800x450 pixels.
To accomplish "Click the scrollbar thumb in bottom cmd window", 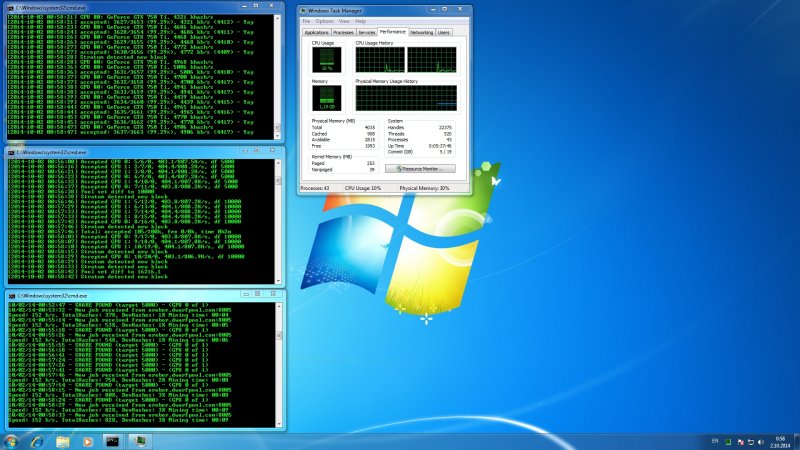I will (x=279, y=335).
